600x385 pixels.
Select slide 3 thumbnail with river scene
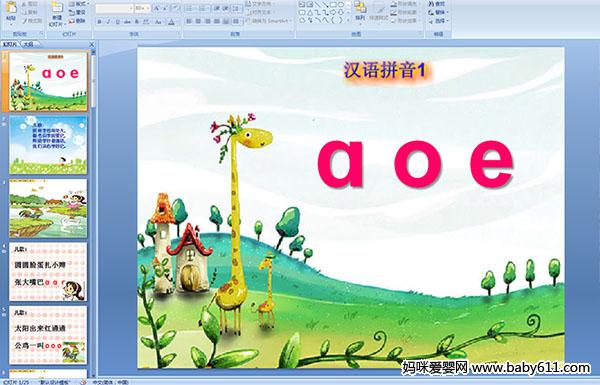(x=48, y=209)
